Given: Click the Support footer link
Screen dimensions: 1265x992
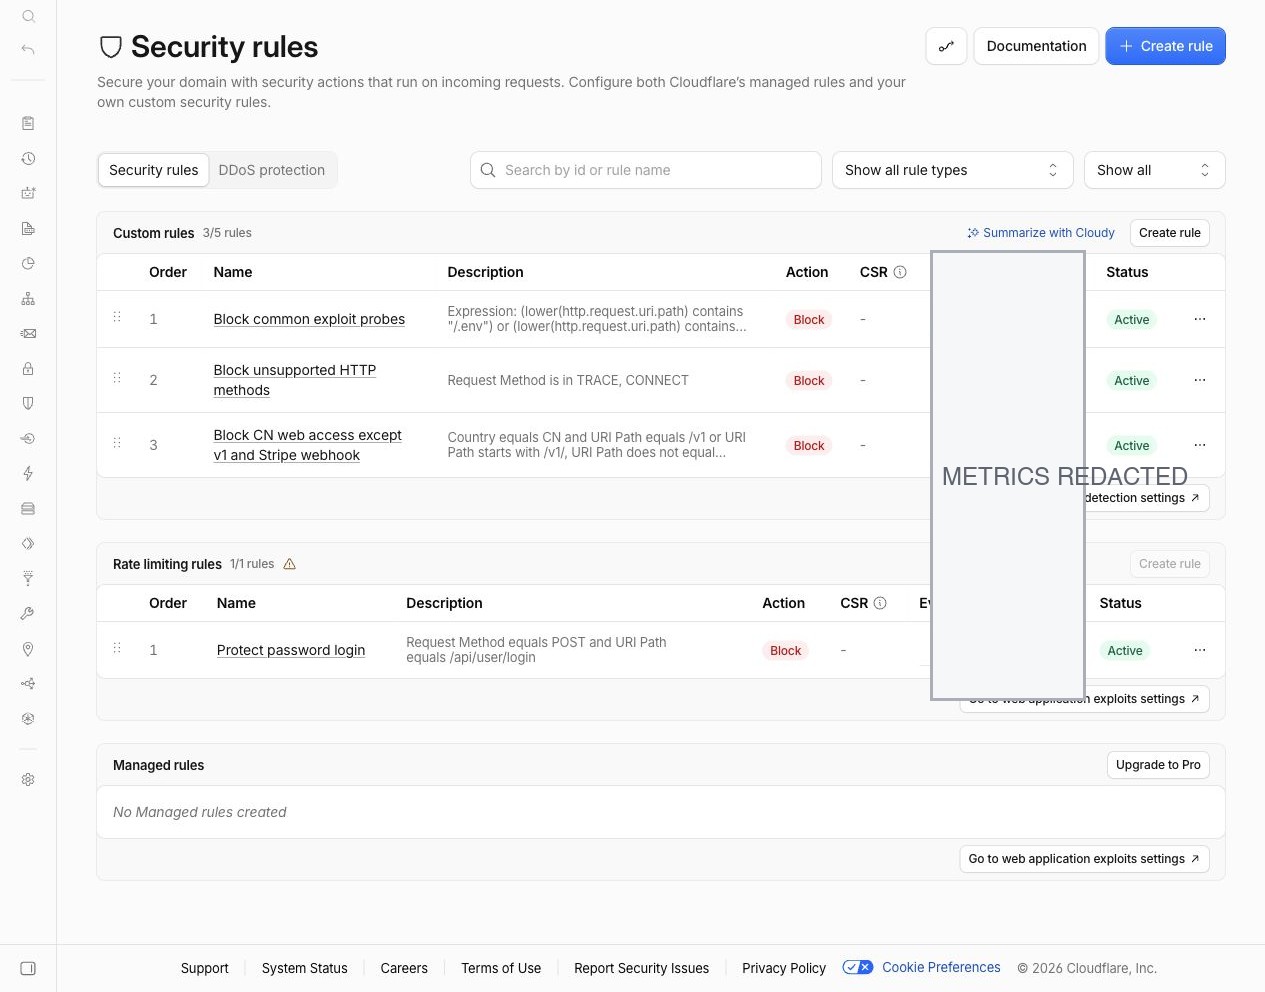Looking at the screenshot, I should click(x=205, y=968).
